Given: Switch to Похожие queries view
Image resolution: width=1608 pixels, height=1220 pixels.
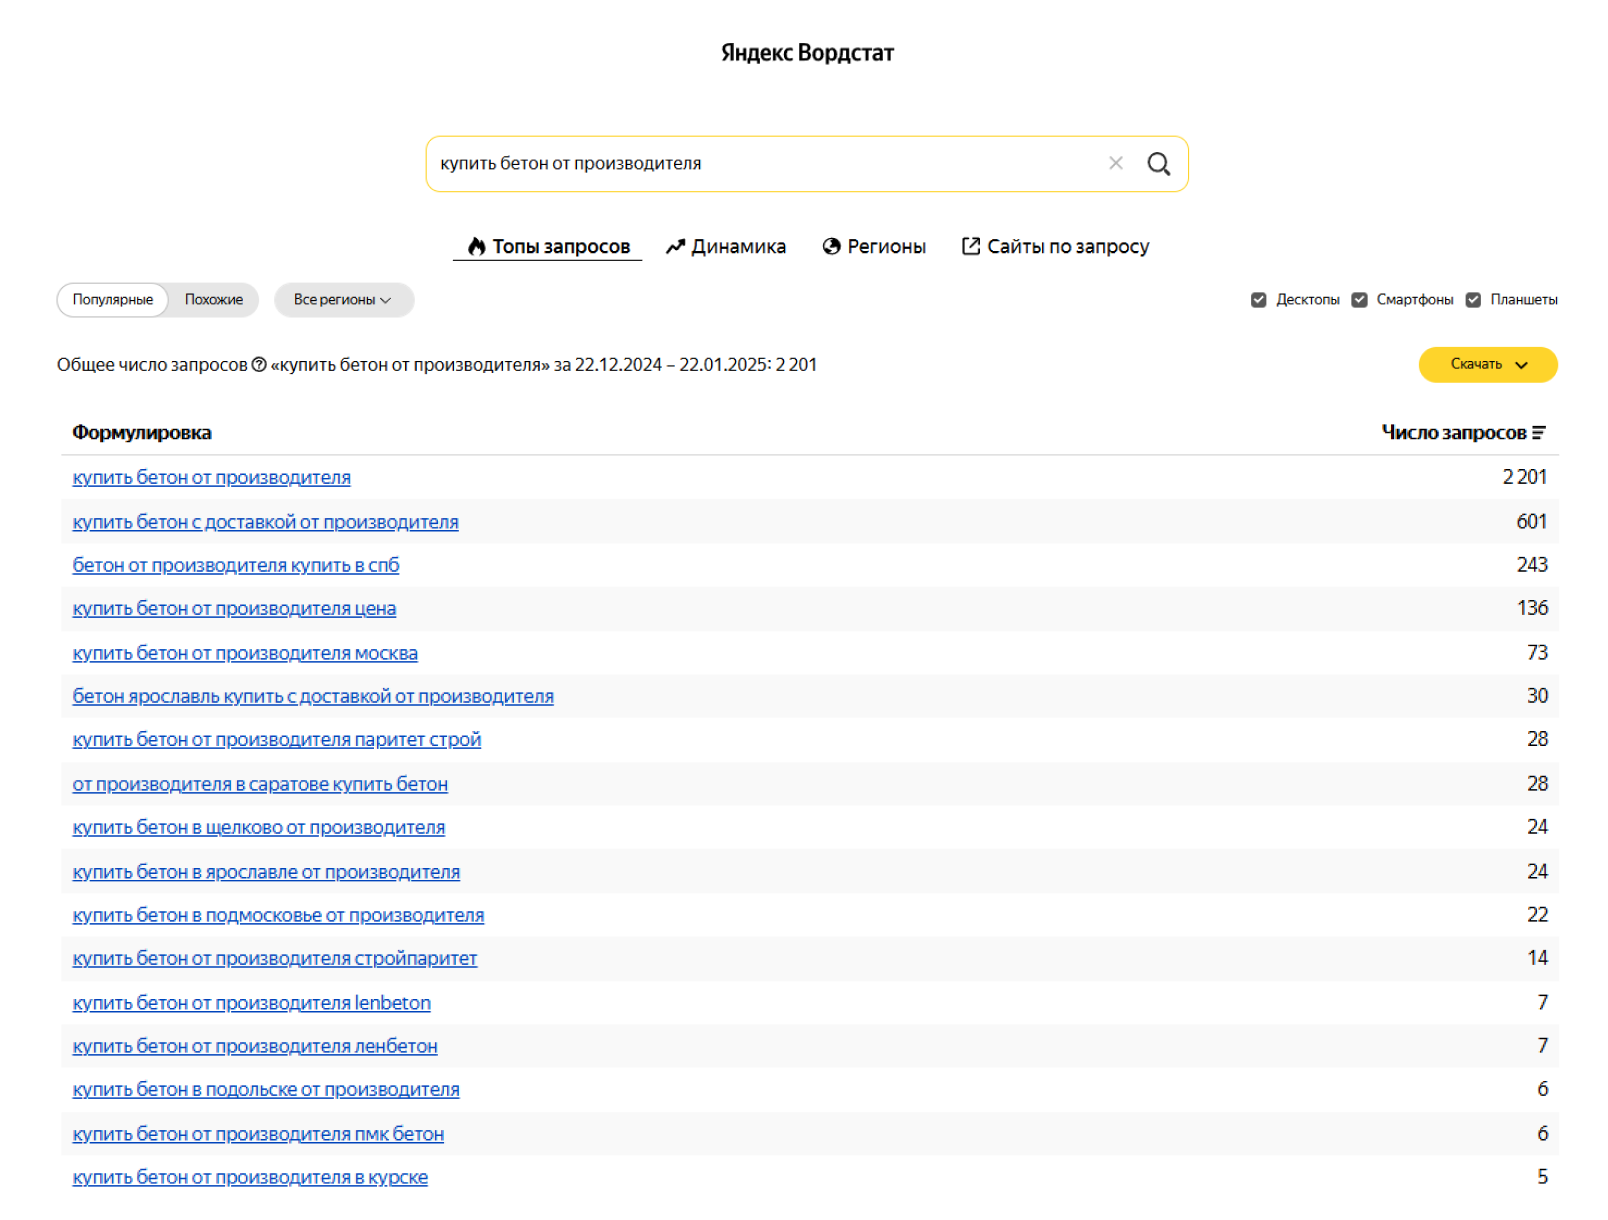Looking at the screenshot, I should (x=212, y=299).
